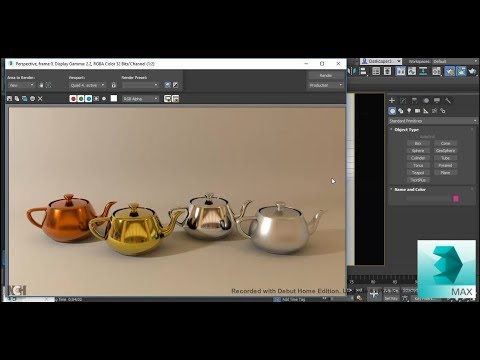Viewport: 480px width, 360px height.
Task: Click the Sphere primitive button
Action: click(x=418, y=151)
